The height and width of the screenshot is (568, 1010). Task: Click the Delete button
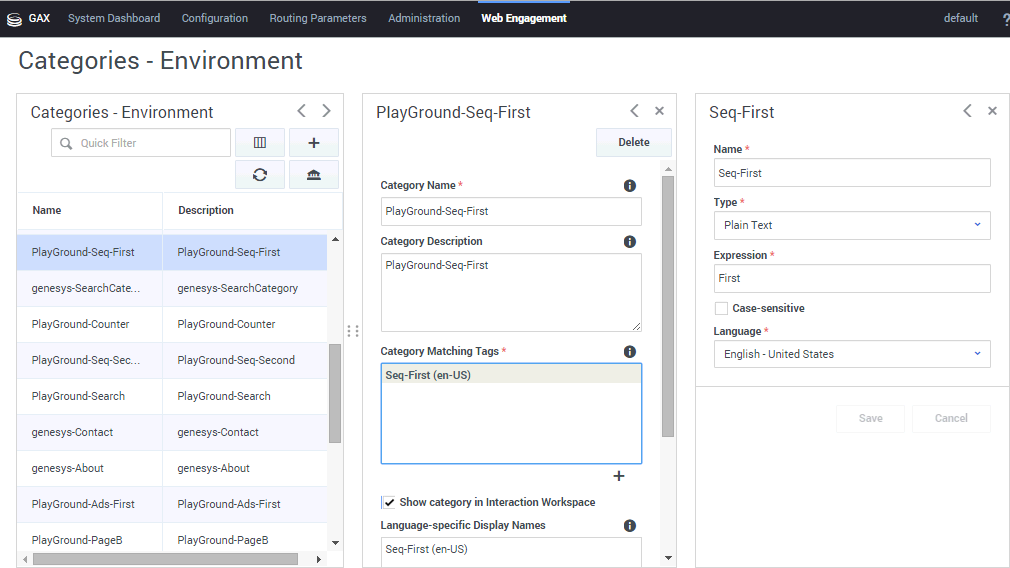634,143
